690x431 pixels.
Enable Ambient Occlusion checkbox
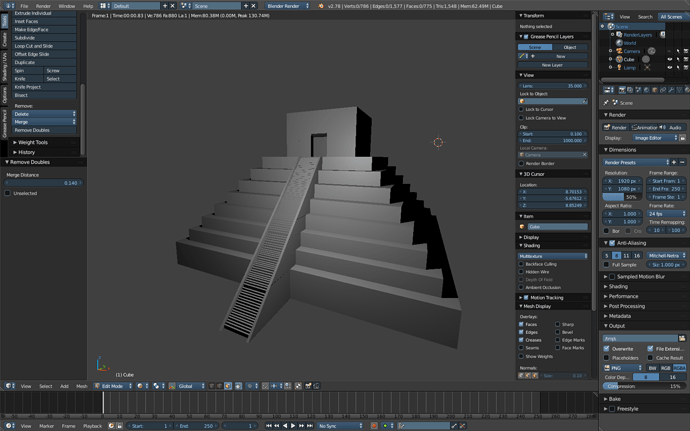pyautogui.click(x=521, y=287)
